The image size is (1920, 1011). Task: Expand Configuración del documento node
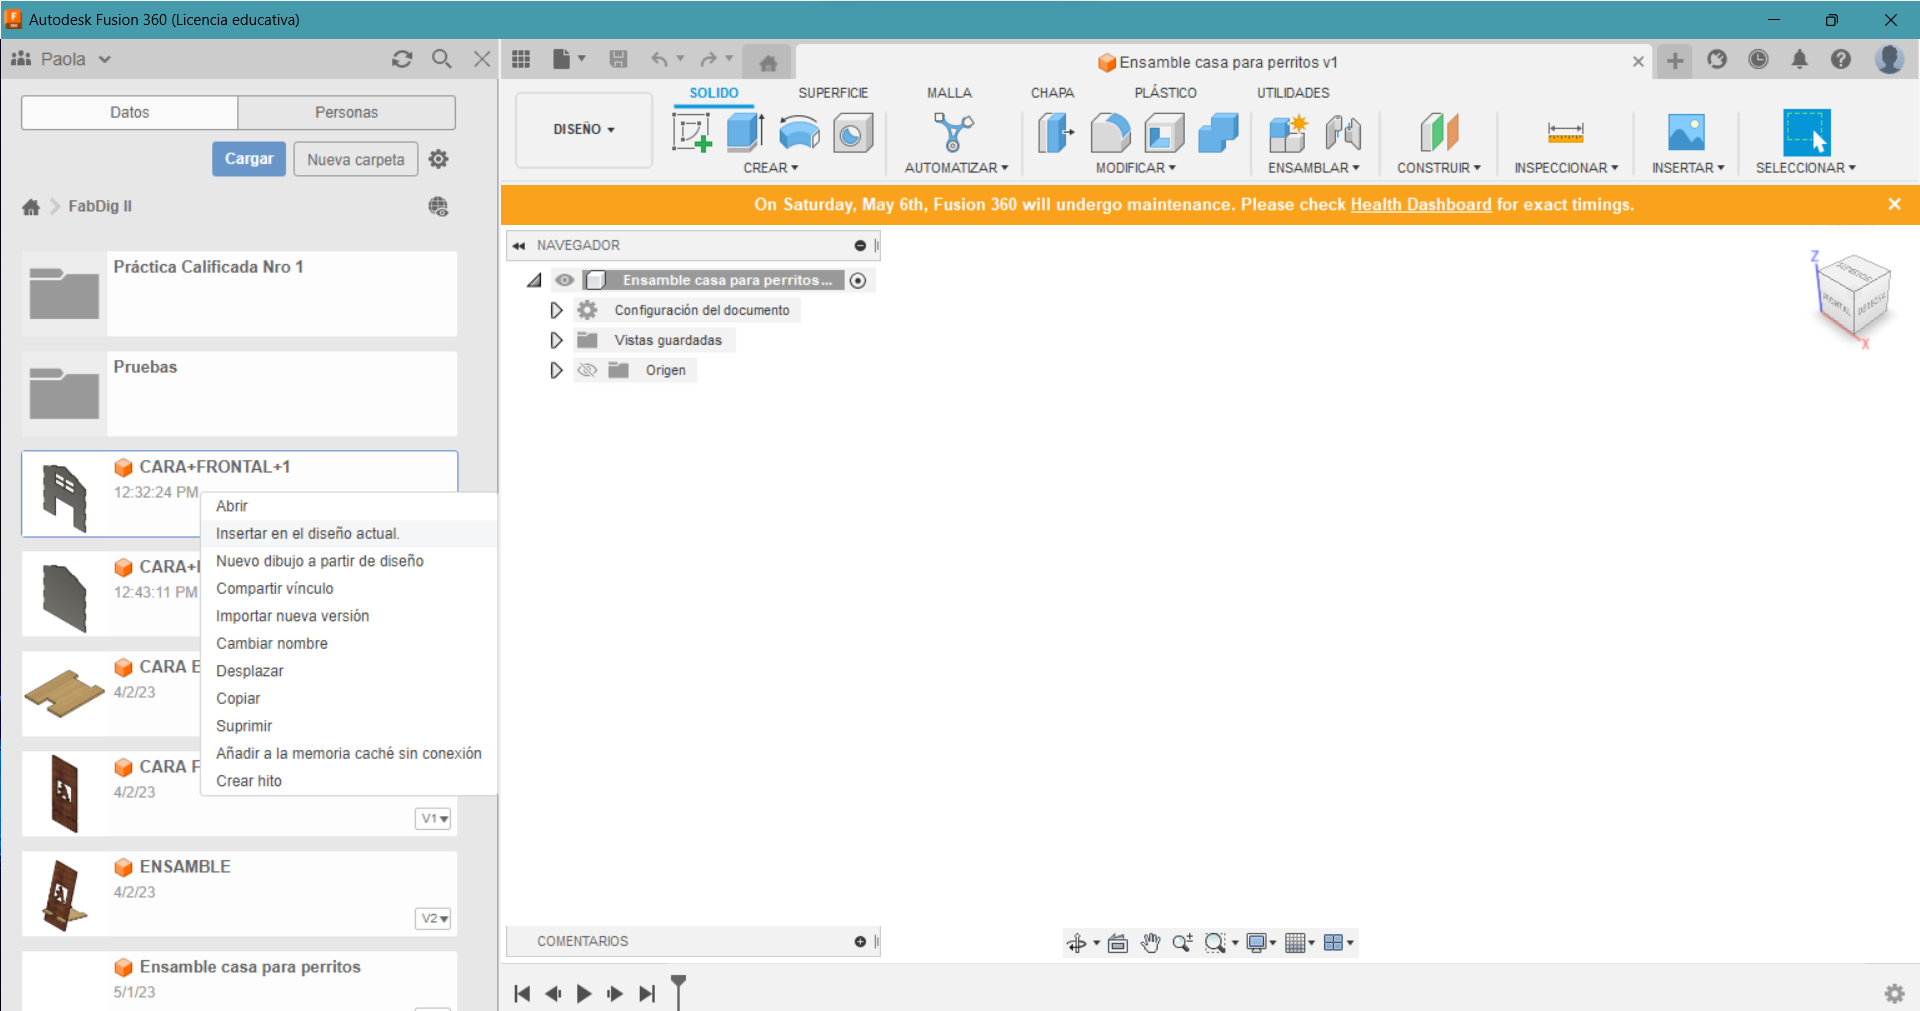point(556,310)
